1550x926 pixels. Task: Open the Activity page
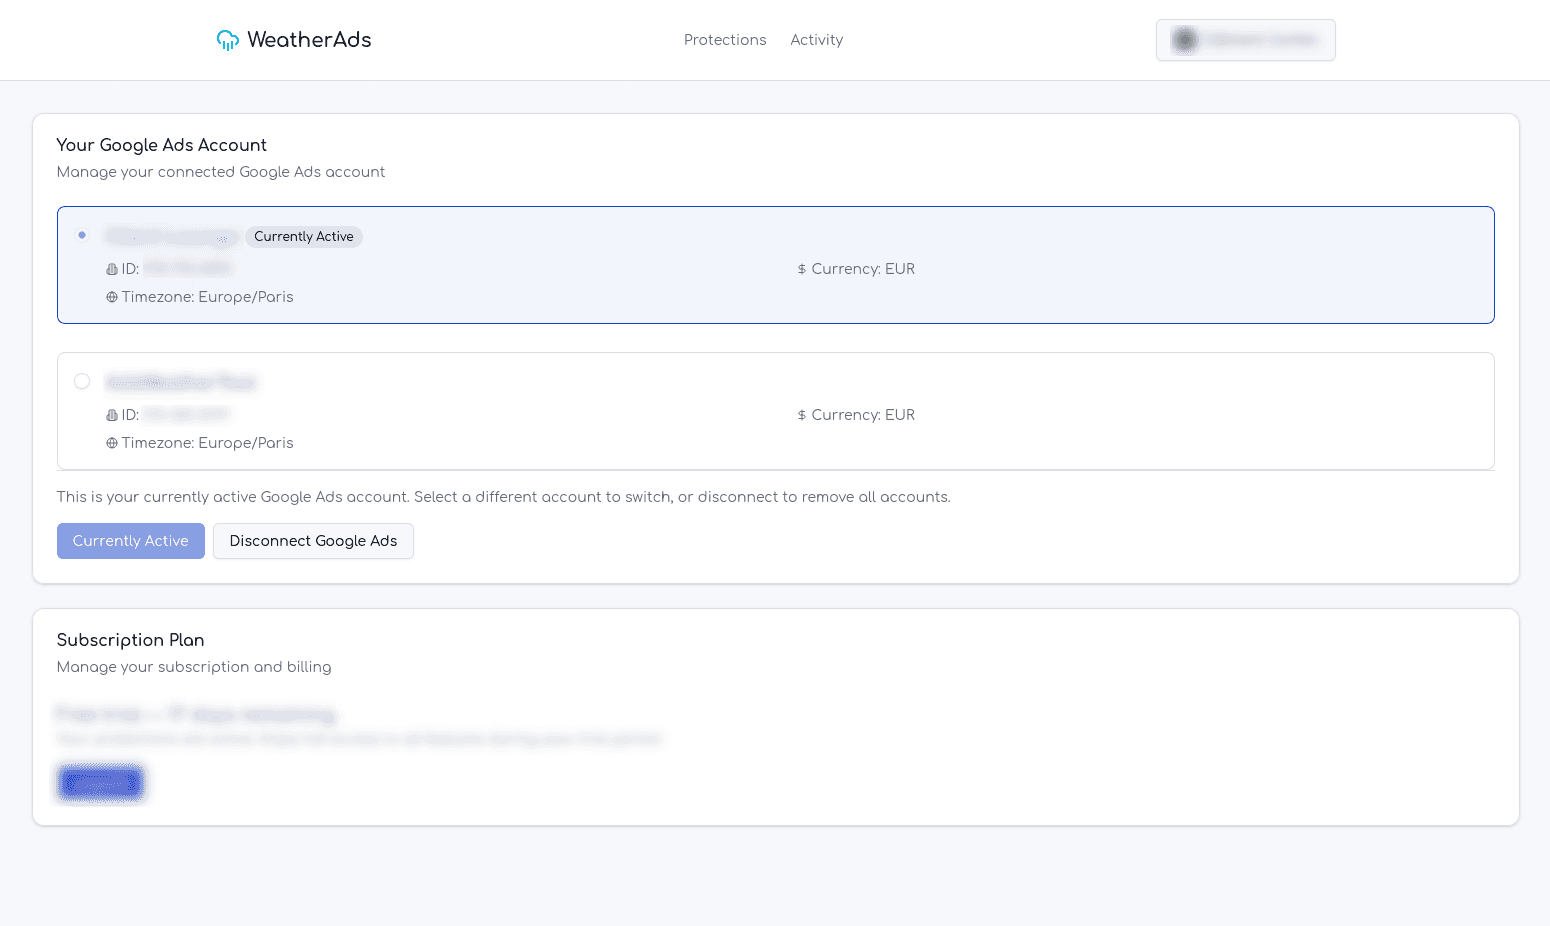[816, 39]
